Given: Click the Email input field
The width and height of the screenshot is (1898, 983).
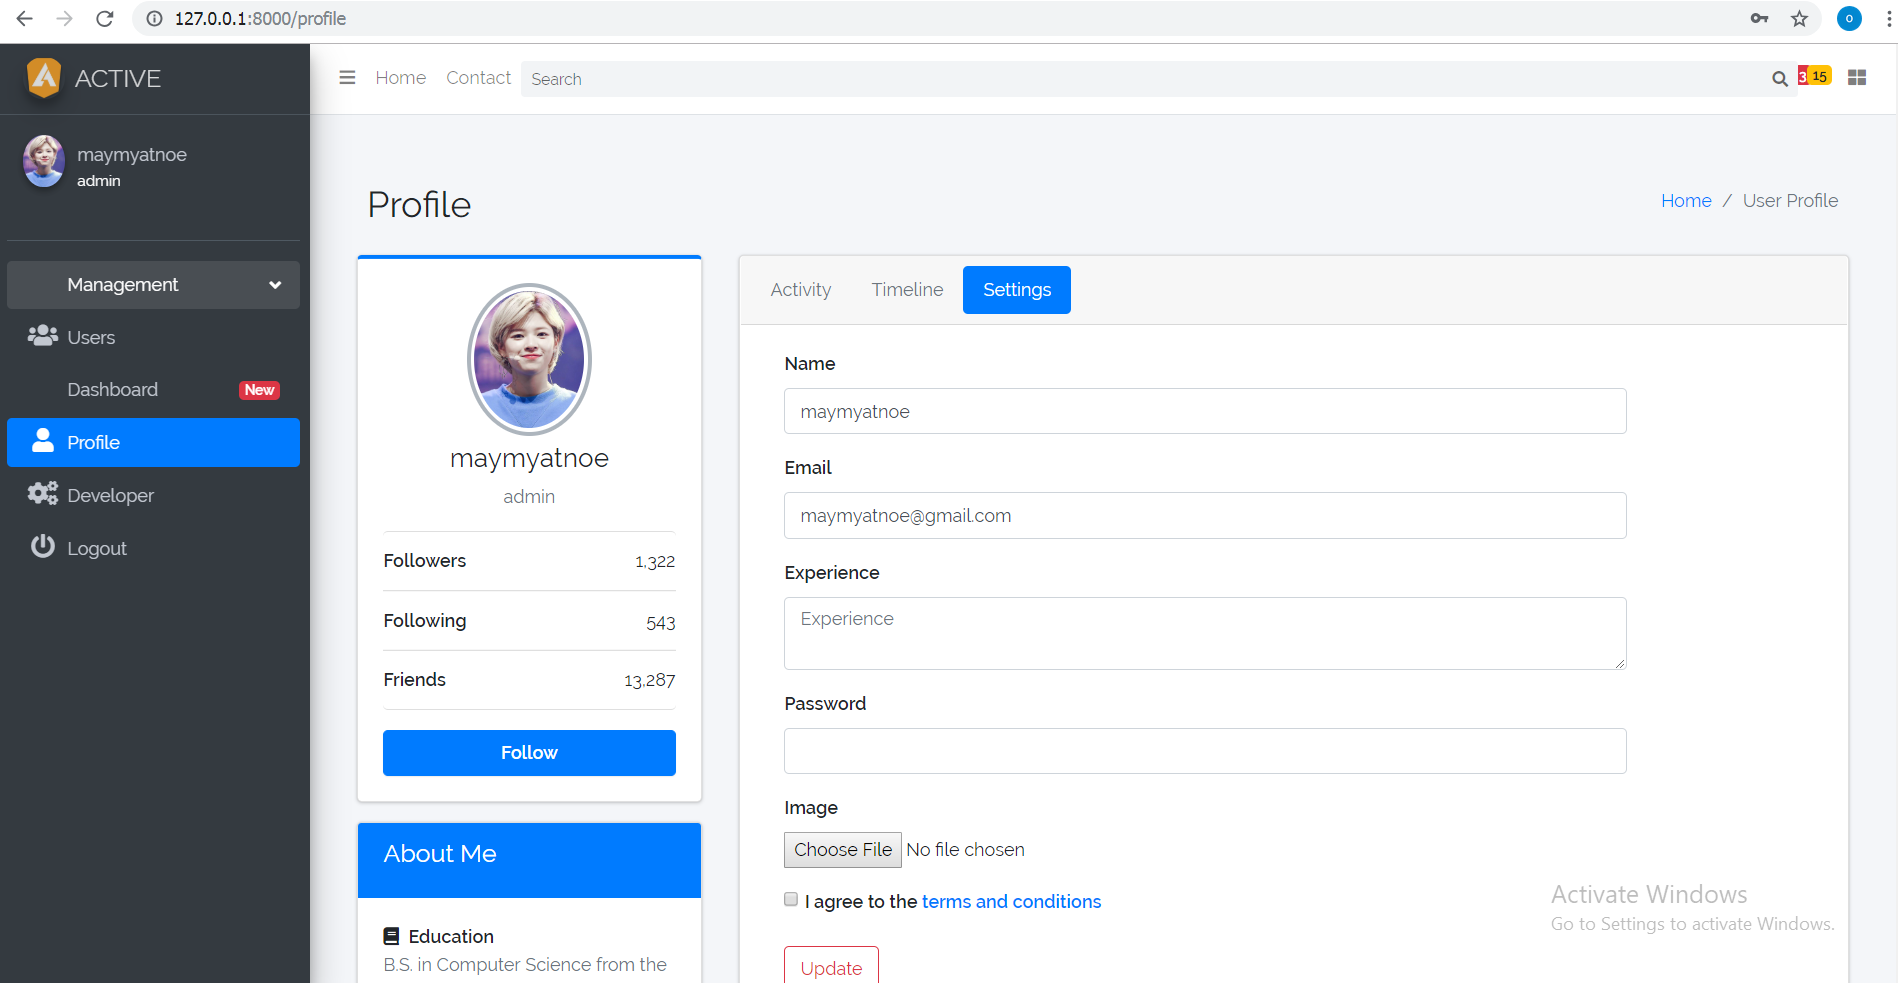Looking at the screenshot, I should pos(1205,515).
